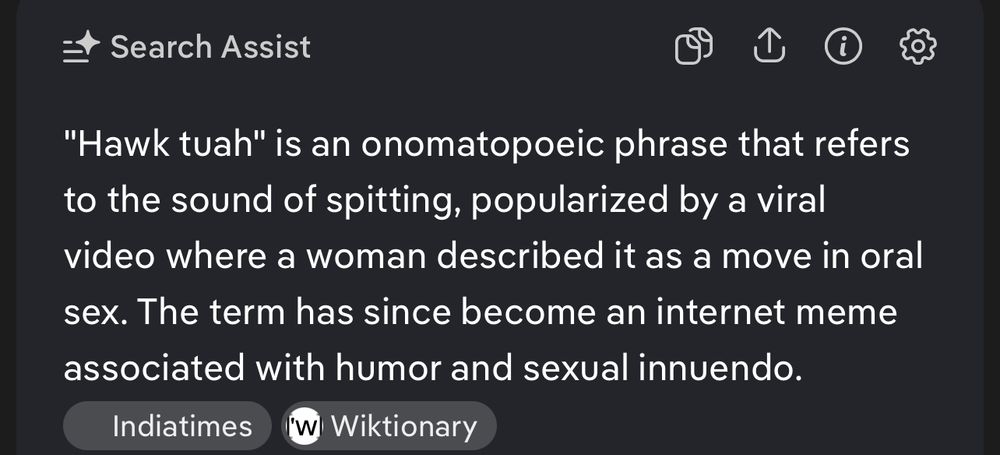The image size is (1000, 455).
Task: Click the Search Assist title label
Action: (210, 47)
